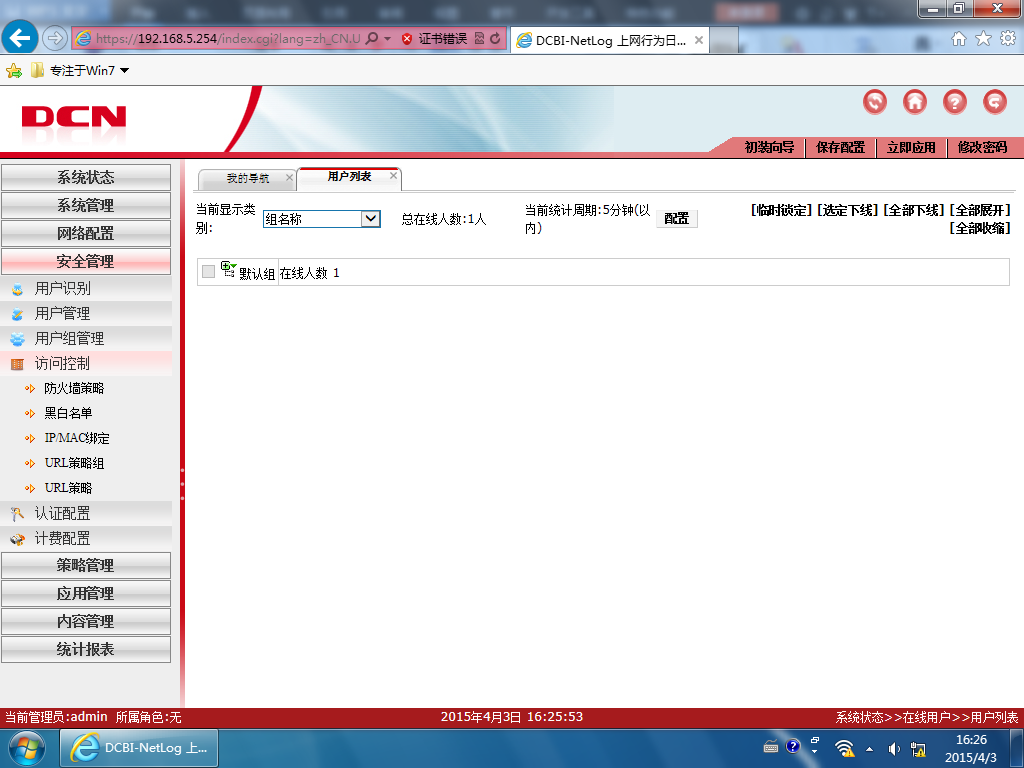Tick the checkbox beside 默认组
This screenshot has height=768, width=1024.
pyautogui.click(x=208, y=272)
